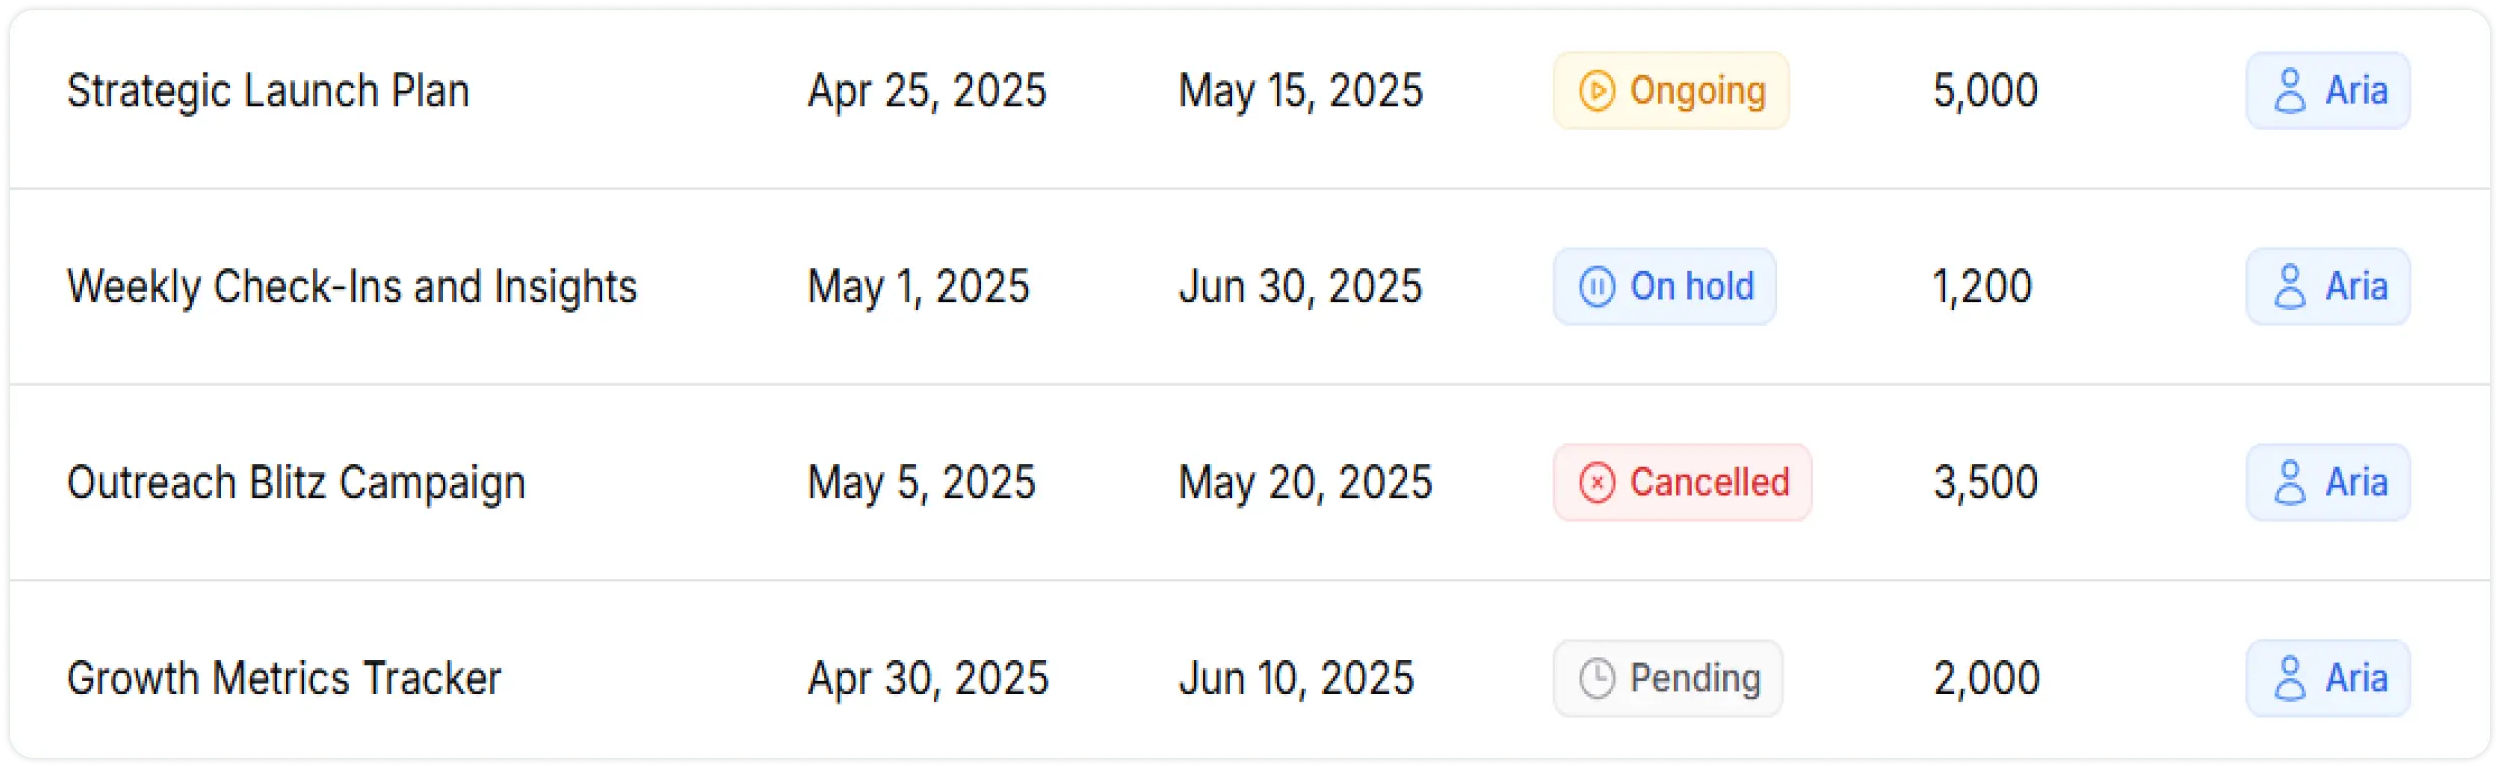This screenshot has height=767, width=2499.
Task: Click the 3,500 budget value
Action: tap(1985, 483)
